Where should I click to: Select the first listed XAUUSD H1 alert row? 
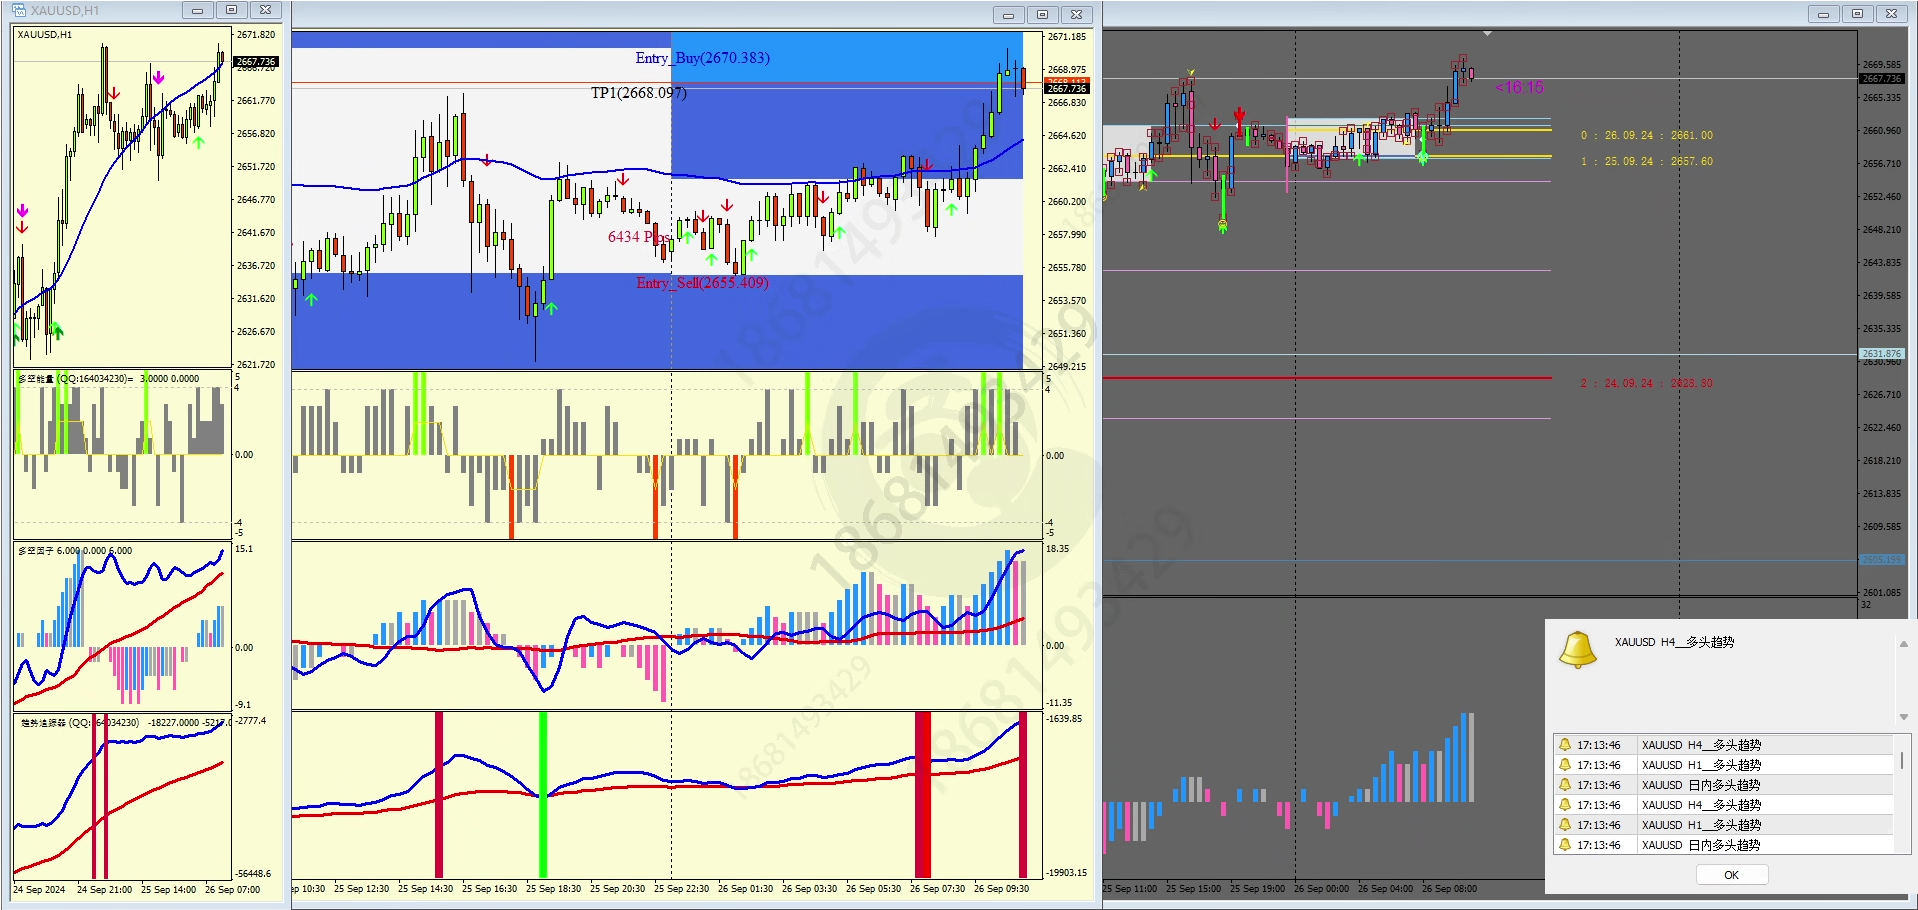pyautogui.click(x=1723, y=765)
